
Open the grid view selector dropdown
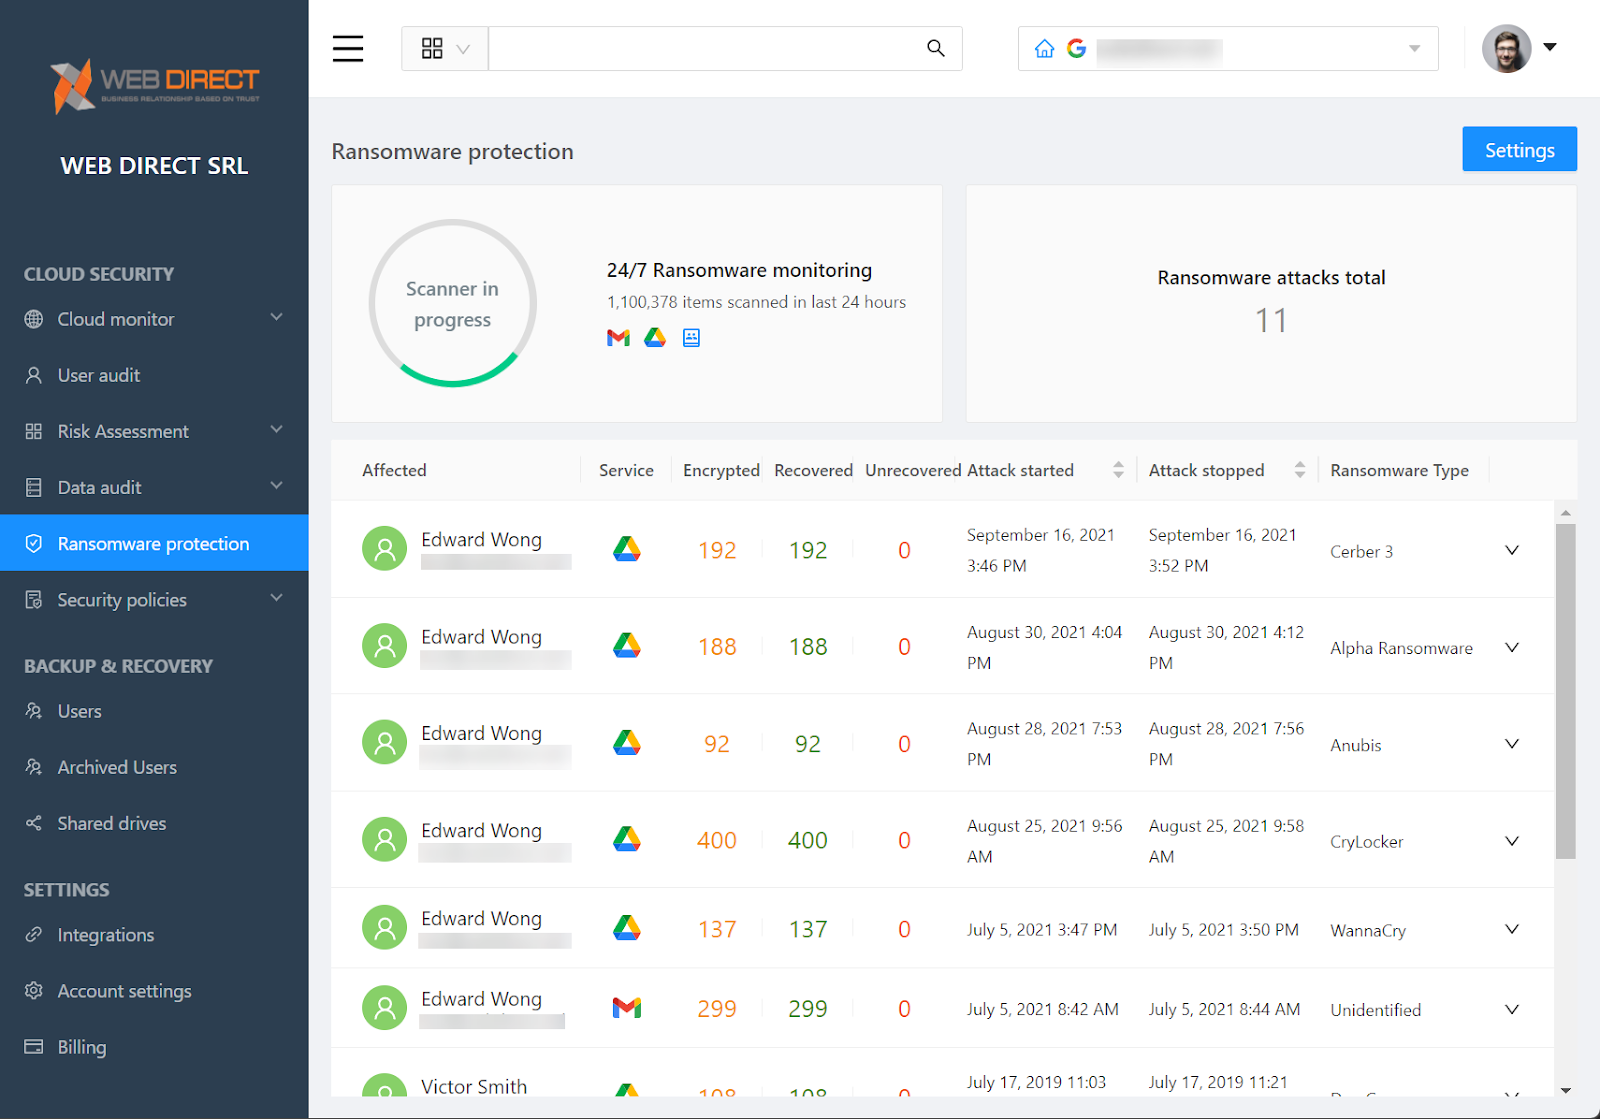point(445,48)
